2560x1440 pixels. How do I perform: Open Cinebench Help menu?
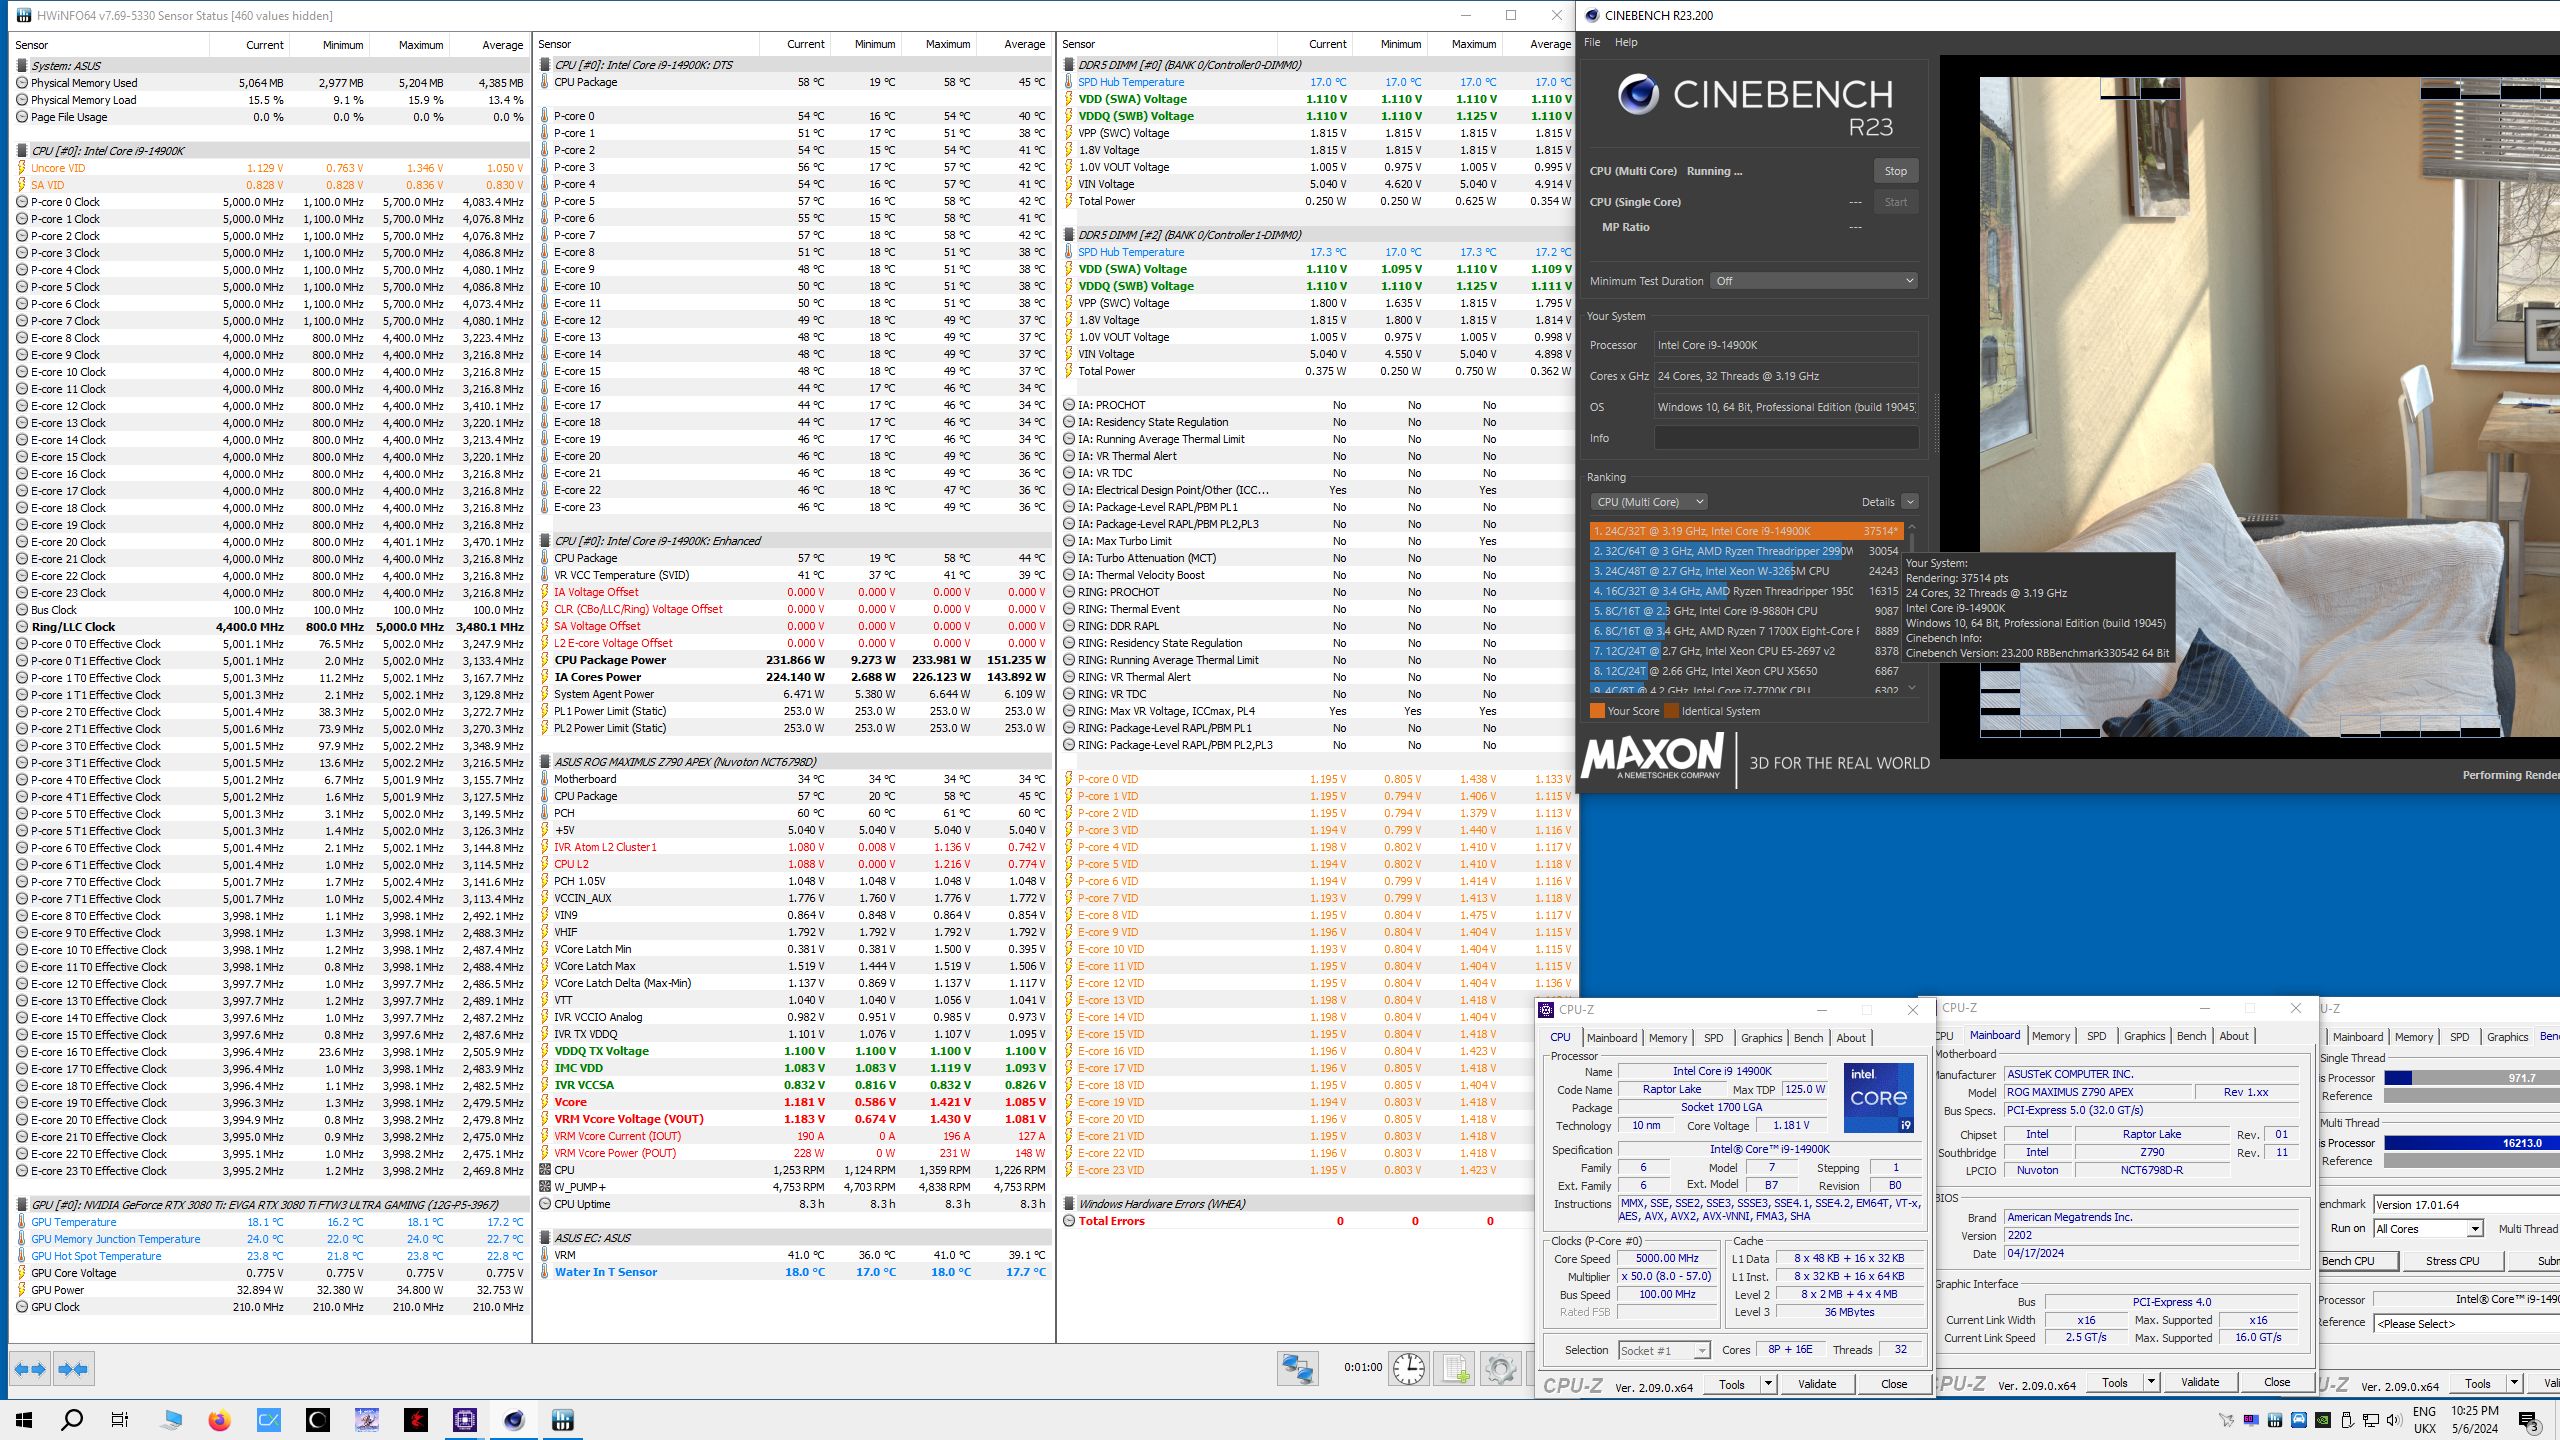pos(1626,42)
